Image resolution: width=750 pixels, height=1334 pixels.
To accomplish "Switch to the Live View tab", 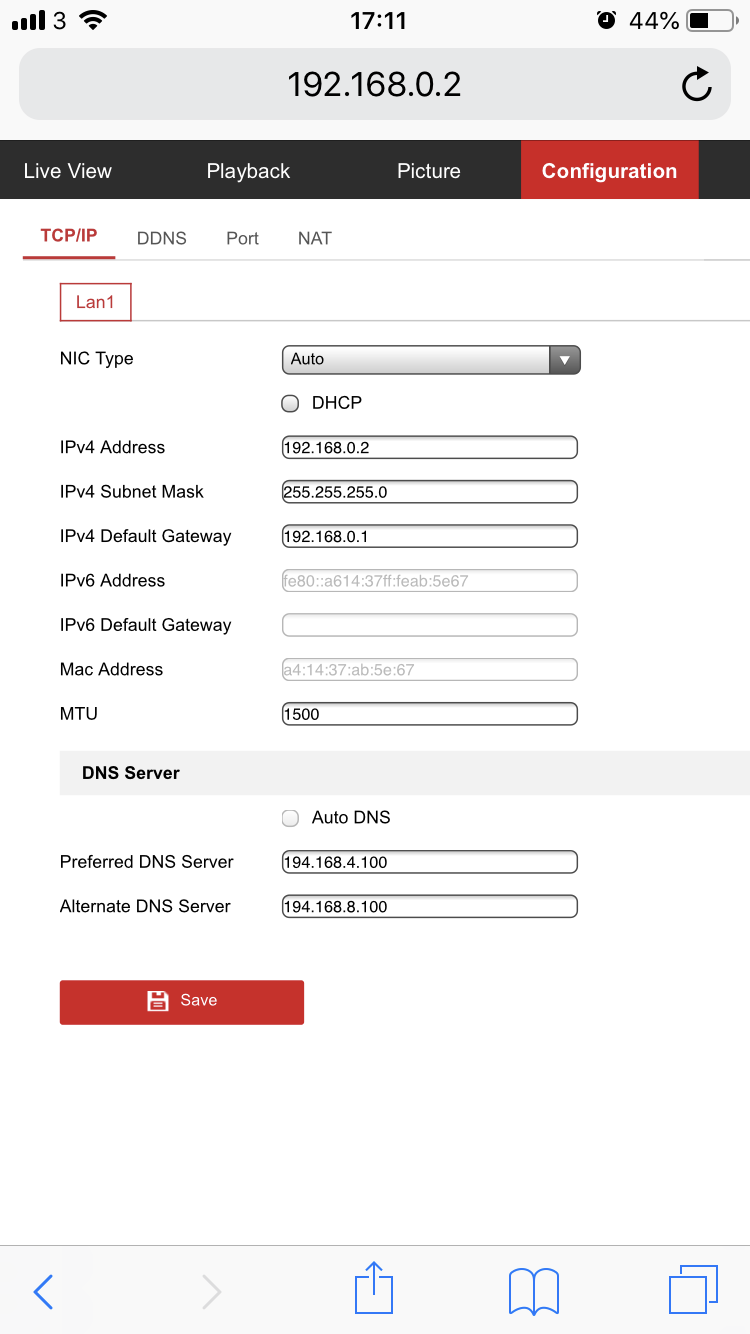I will pyautogui.click(x=68, y=171).
